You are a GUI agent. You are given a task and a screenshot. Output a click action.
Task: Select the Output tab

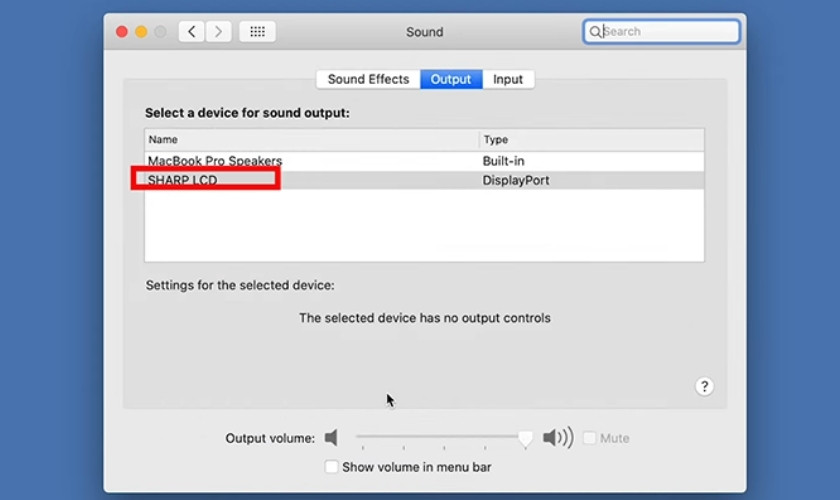(x=451, y=80)
